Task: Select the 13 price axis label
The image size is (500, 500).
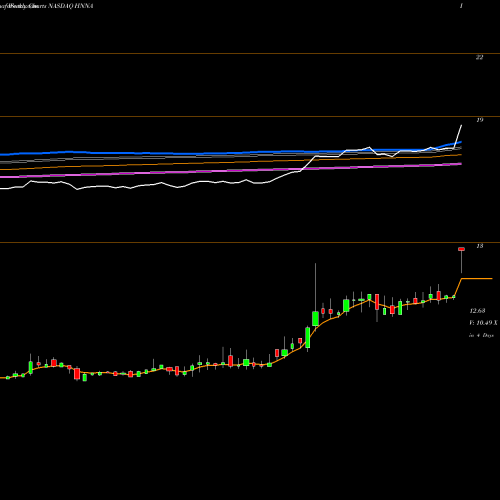Action: (x=479, y=246)
